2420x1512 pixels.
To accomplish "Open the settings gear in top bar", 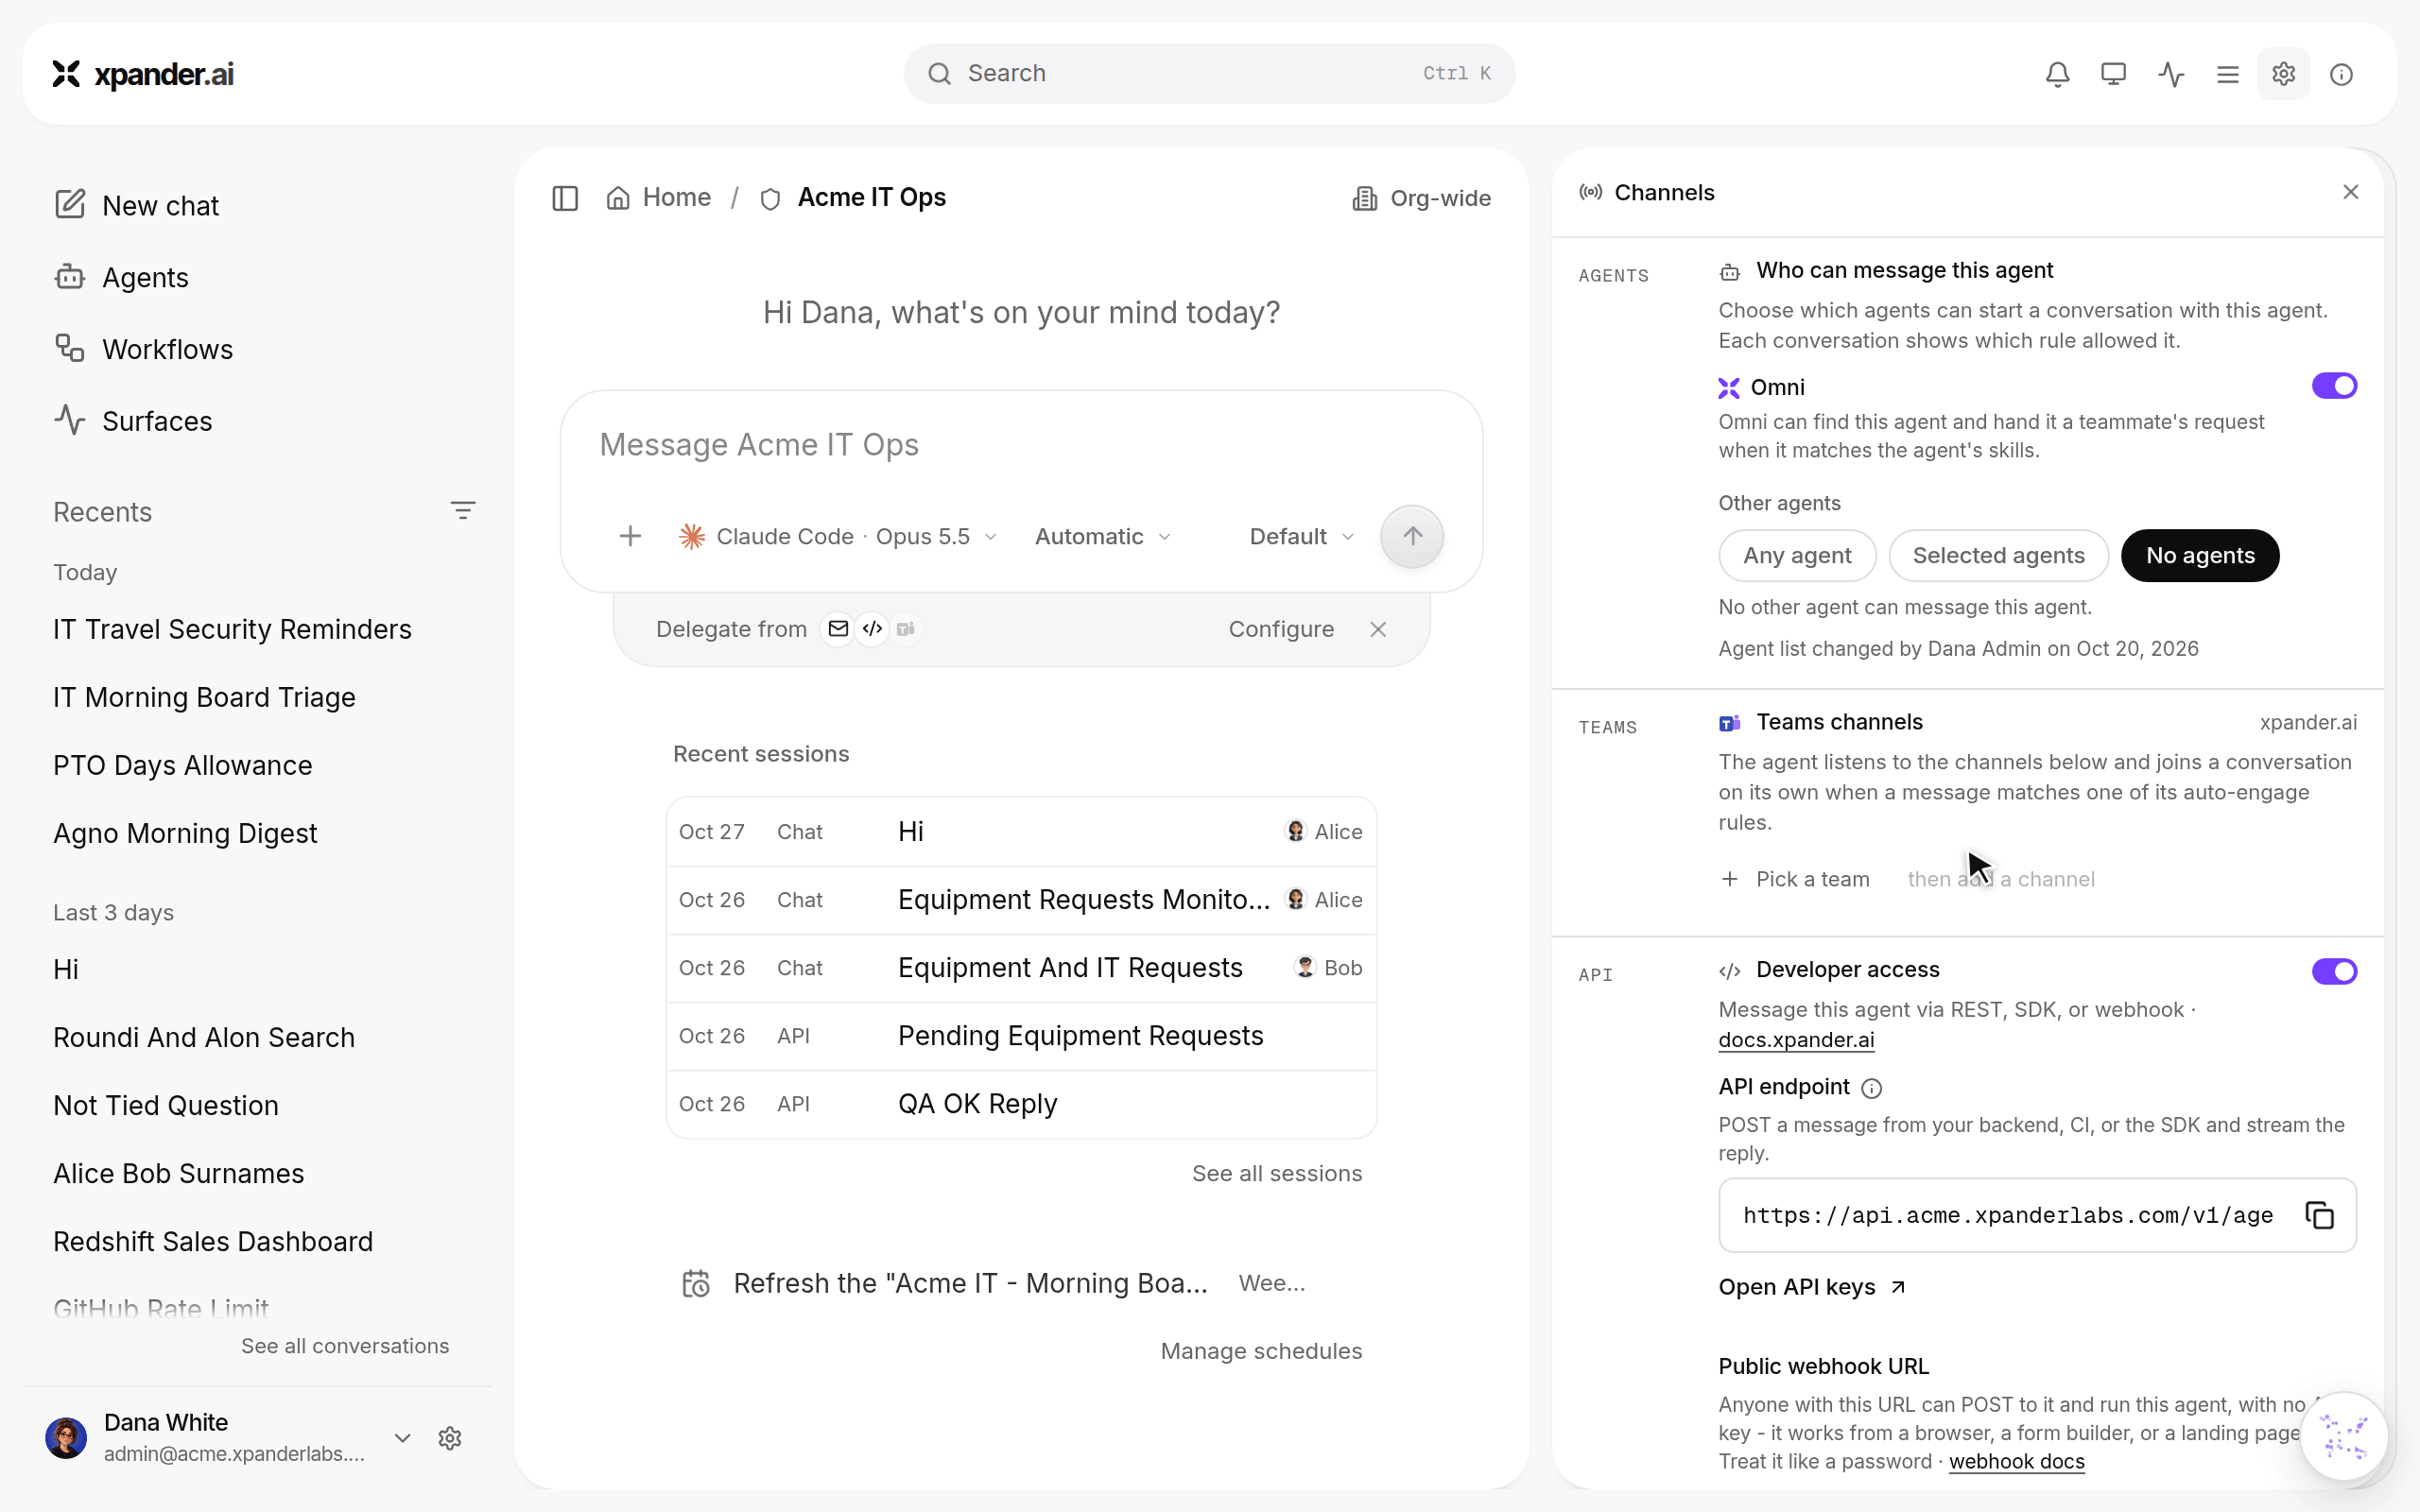I will click(2283, 74).
